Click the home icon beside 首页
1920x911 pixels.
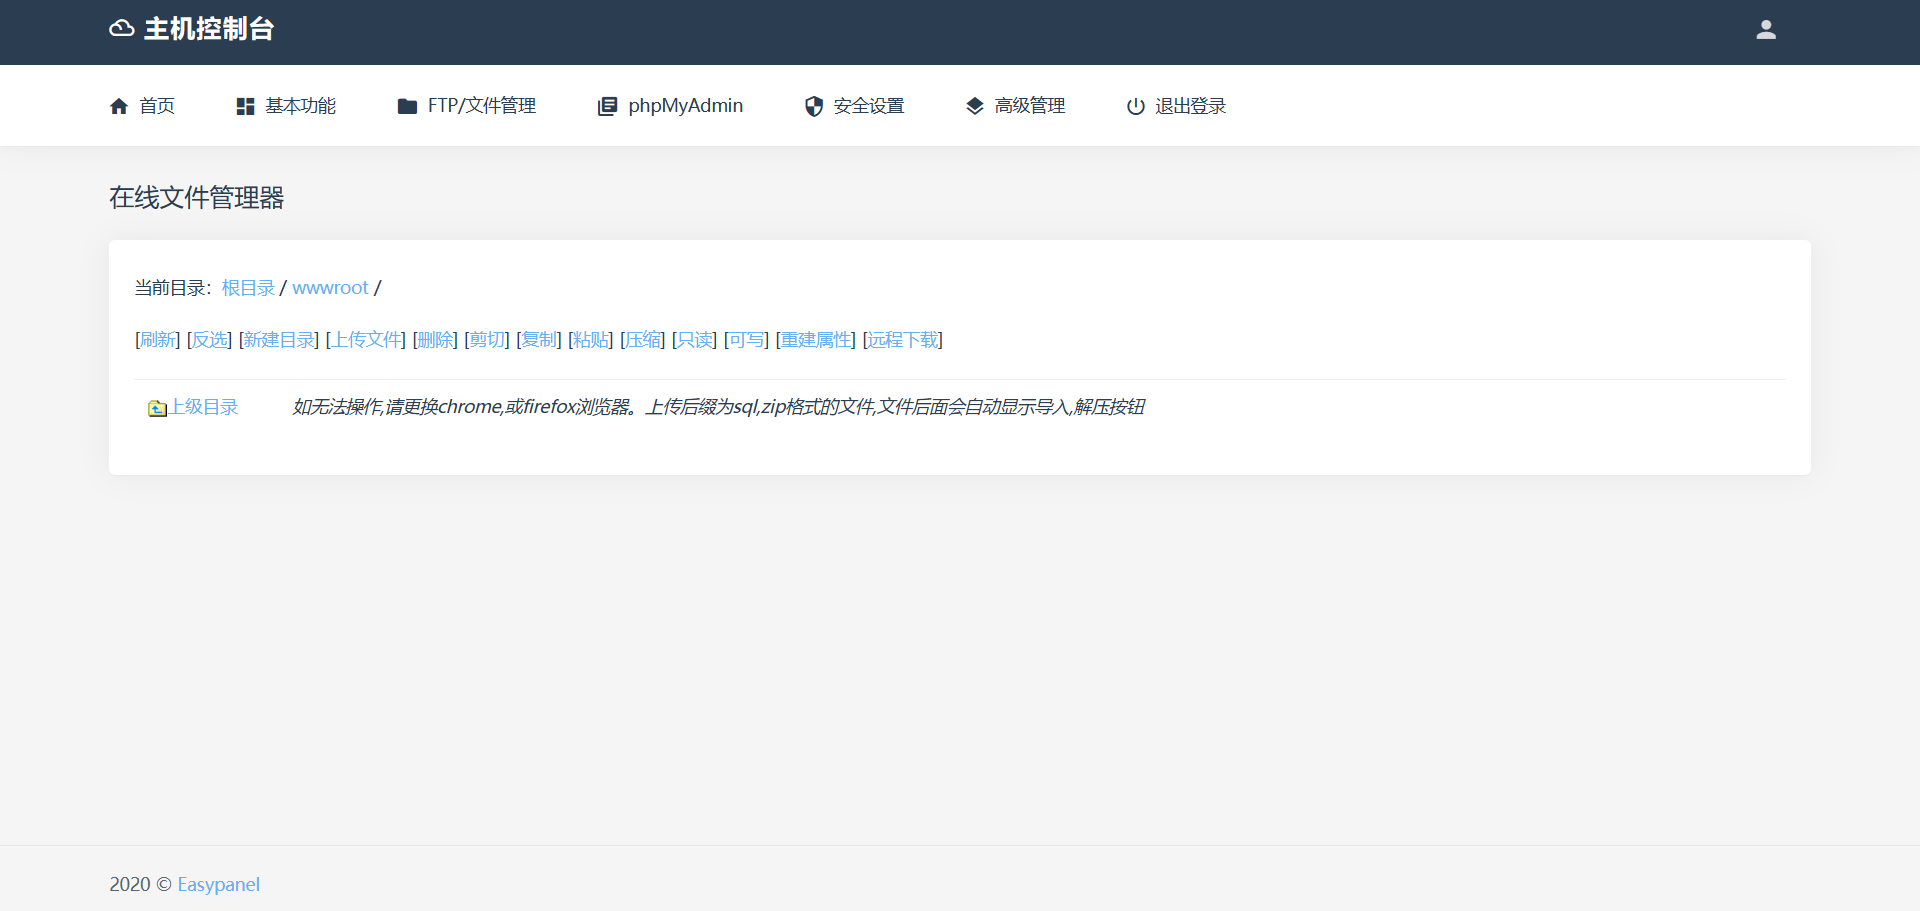[119, 106]
